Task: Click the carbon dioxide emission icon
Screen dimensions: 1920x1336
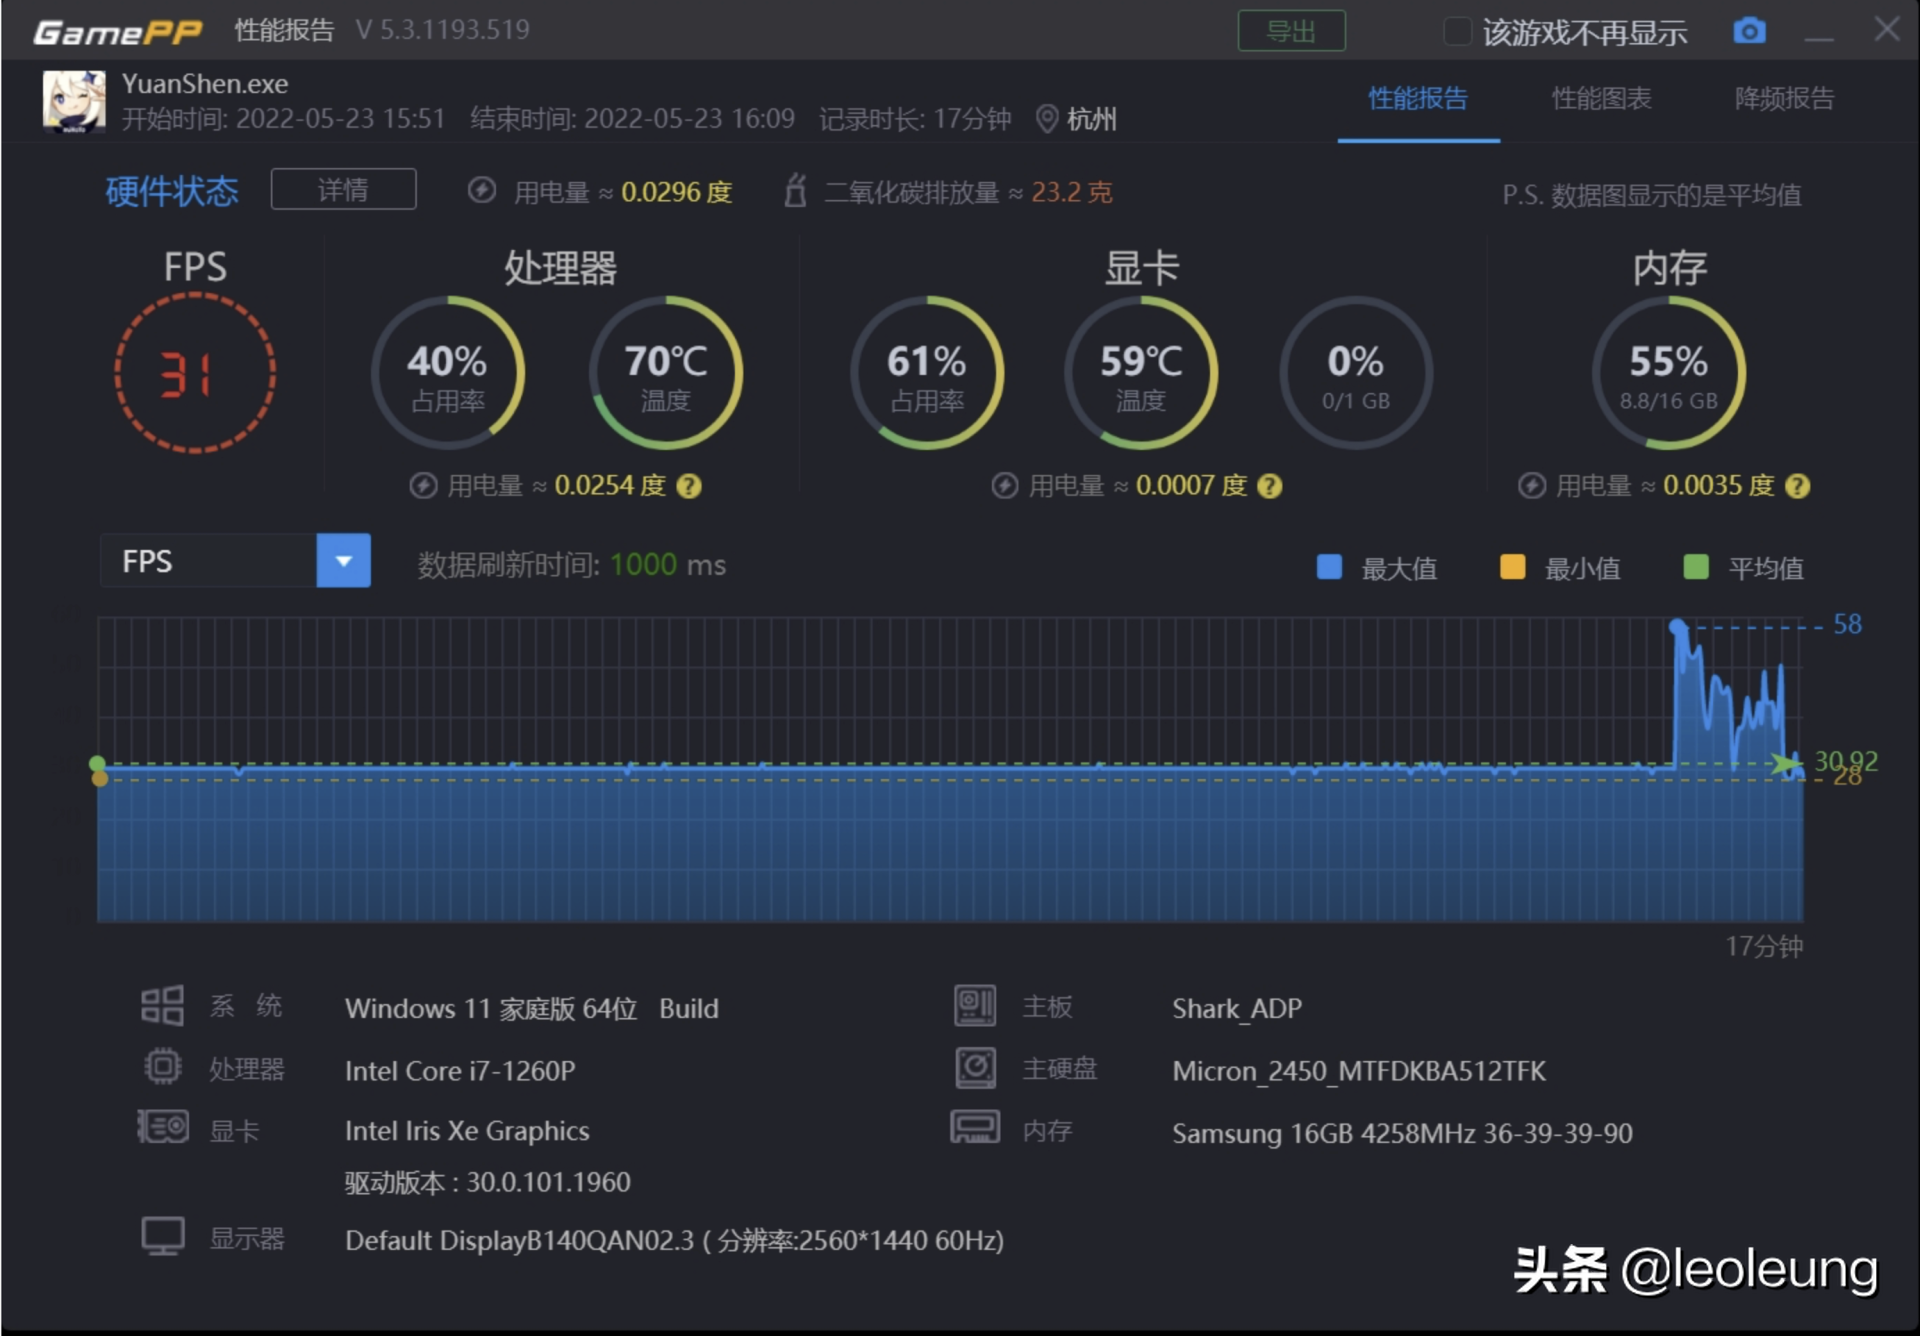Action: (795, 189)
